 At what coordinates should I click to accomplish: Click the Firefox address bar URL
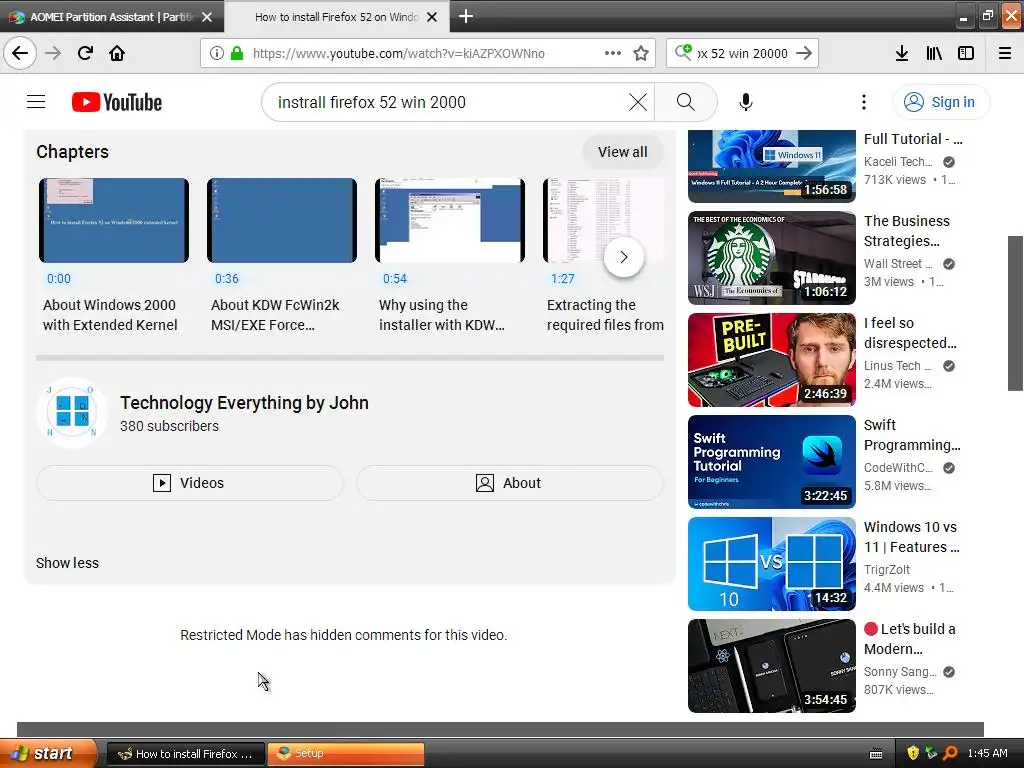[x=399, y=53]
